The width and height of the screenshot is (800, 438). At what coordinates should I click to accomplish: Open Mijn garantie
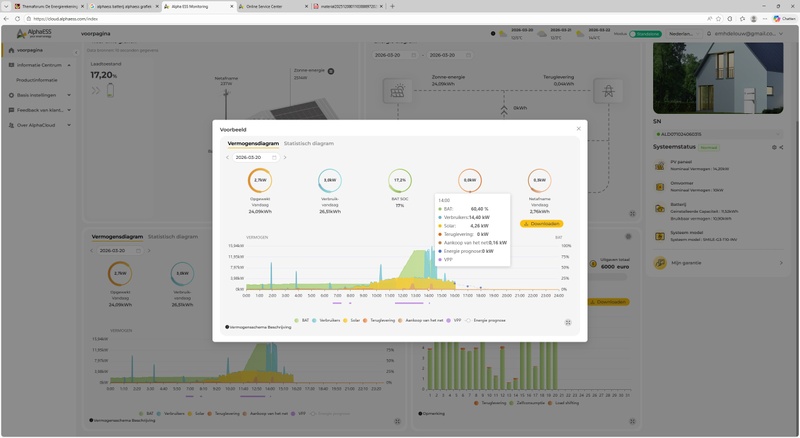coord(718,263)
